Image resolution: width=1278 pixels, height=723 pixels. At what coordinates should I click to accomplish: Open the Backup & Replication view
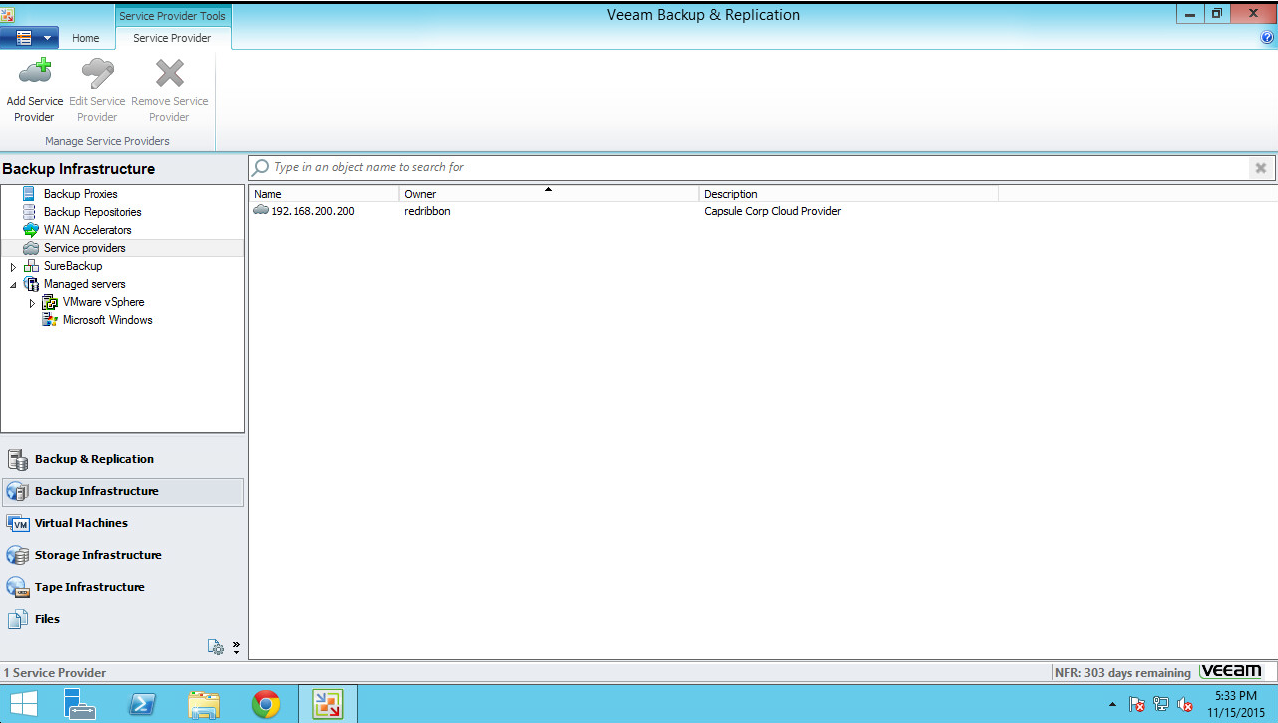(122, 459)
